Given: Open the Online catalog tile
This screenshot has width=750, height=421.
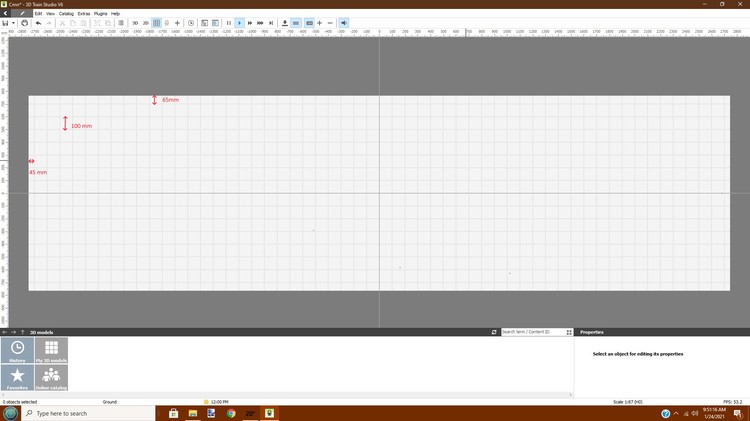Looking at the screenshot, I should pyautogui.click(x=51, y=377).
